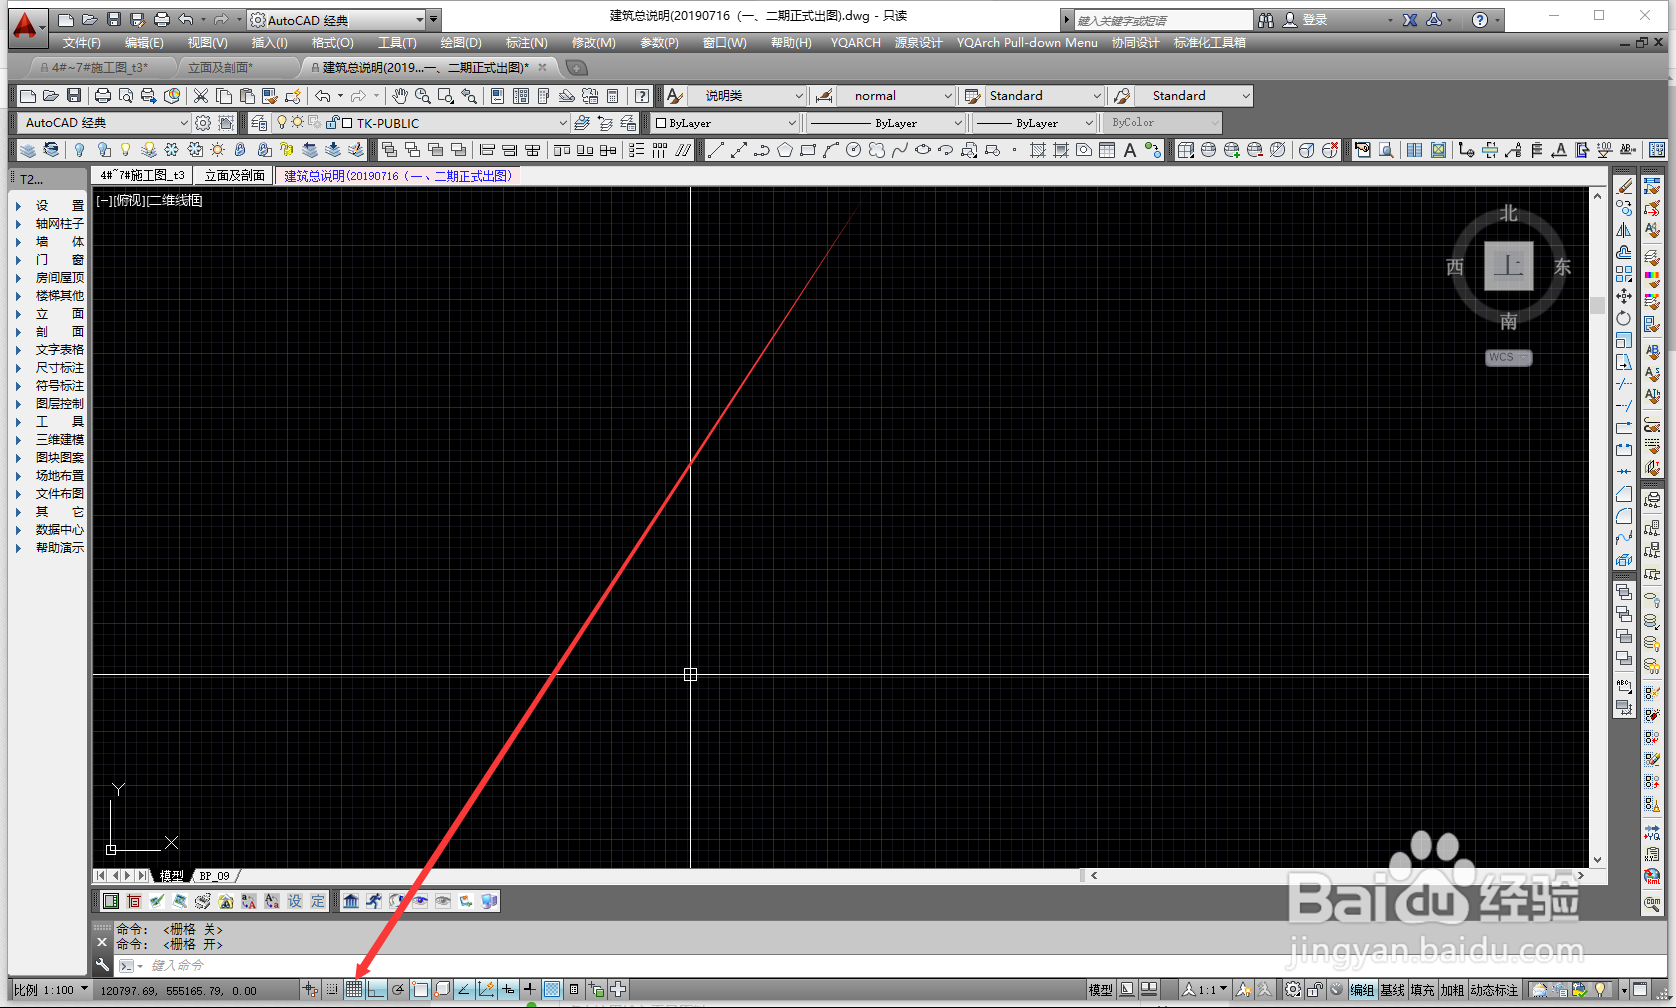Image resolution: width=1676 pixels, height=1008 pixels.
Task: Click the Zoom Window icon
Action: (x=446, y=96)
